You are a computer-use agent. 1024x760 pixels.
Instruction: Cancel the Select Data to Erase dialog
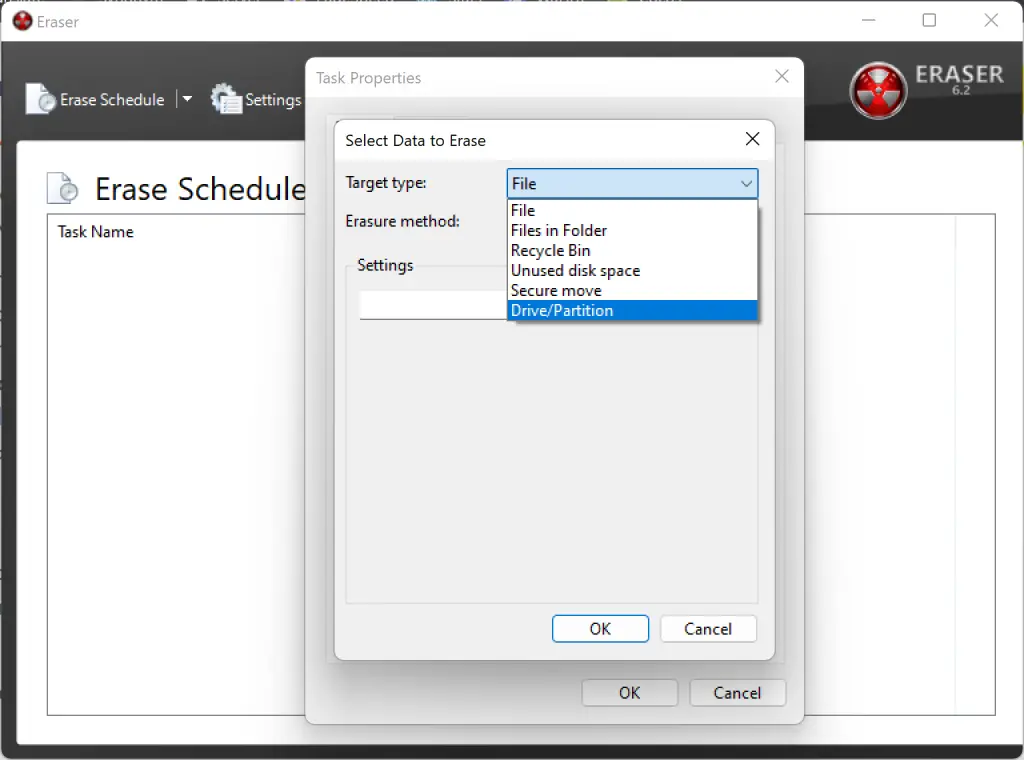pos(708,628)
